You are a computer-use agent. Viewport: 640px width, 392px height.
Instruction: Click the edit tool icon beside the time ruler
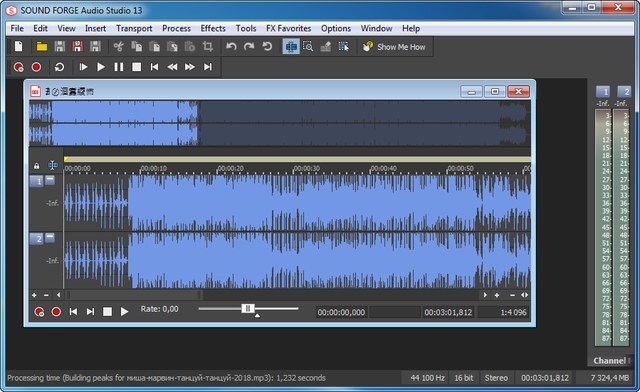(x=53, y=165)
